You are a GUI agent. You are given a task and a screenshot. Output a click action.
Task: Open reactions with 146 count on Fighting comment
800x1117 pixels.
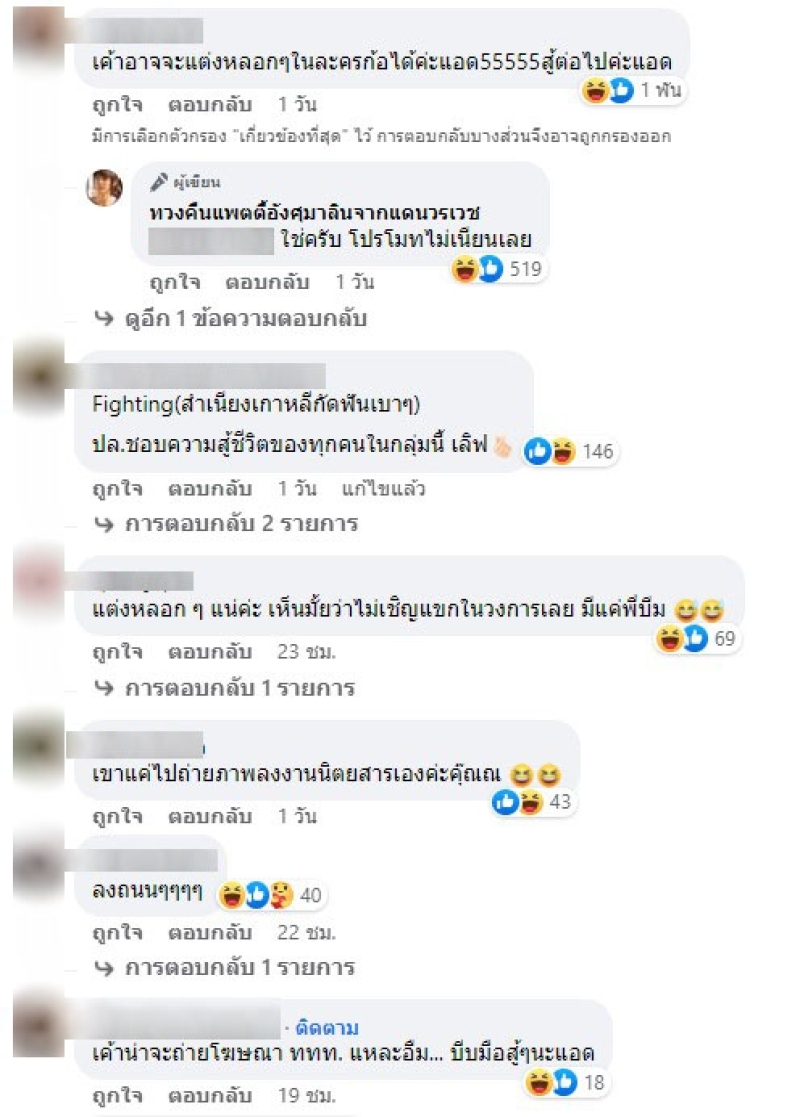pyautogui.click(x=570, y=452)
